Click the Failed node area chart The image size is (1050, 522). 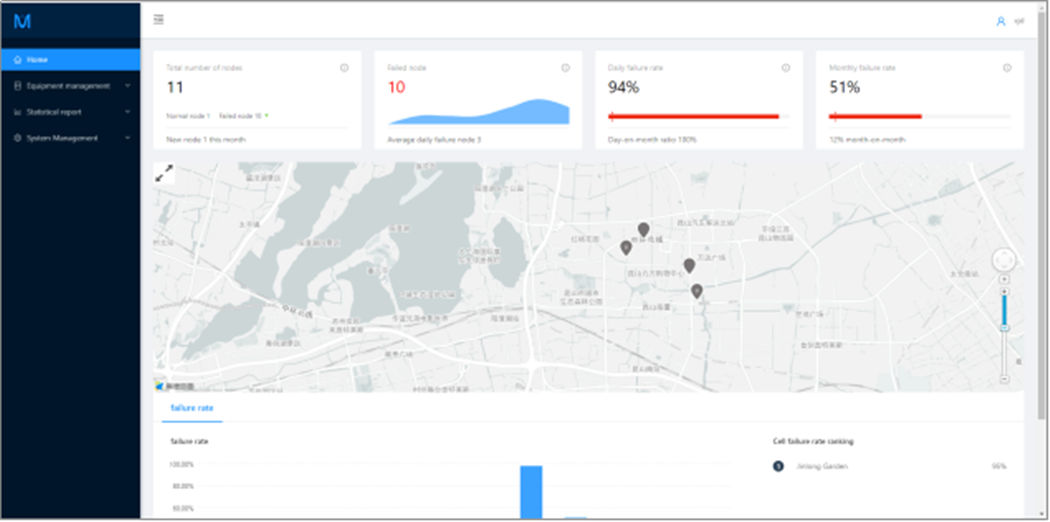click(479, 112)
